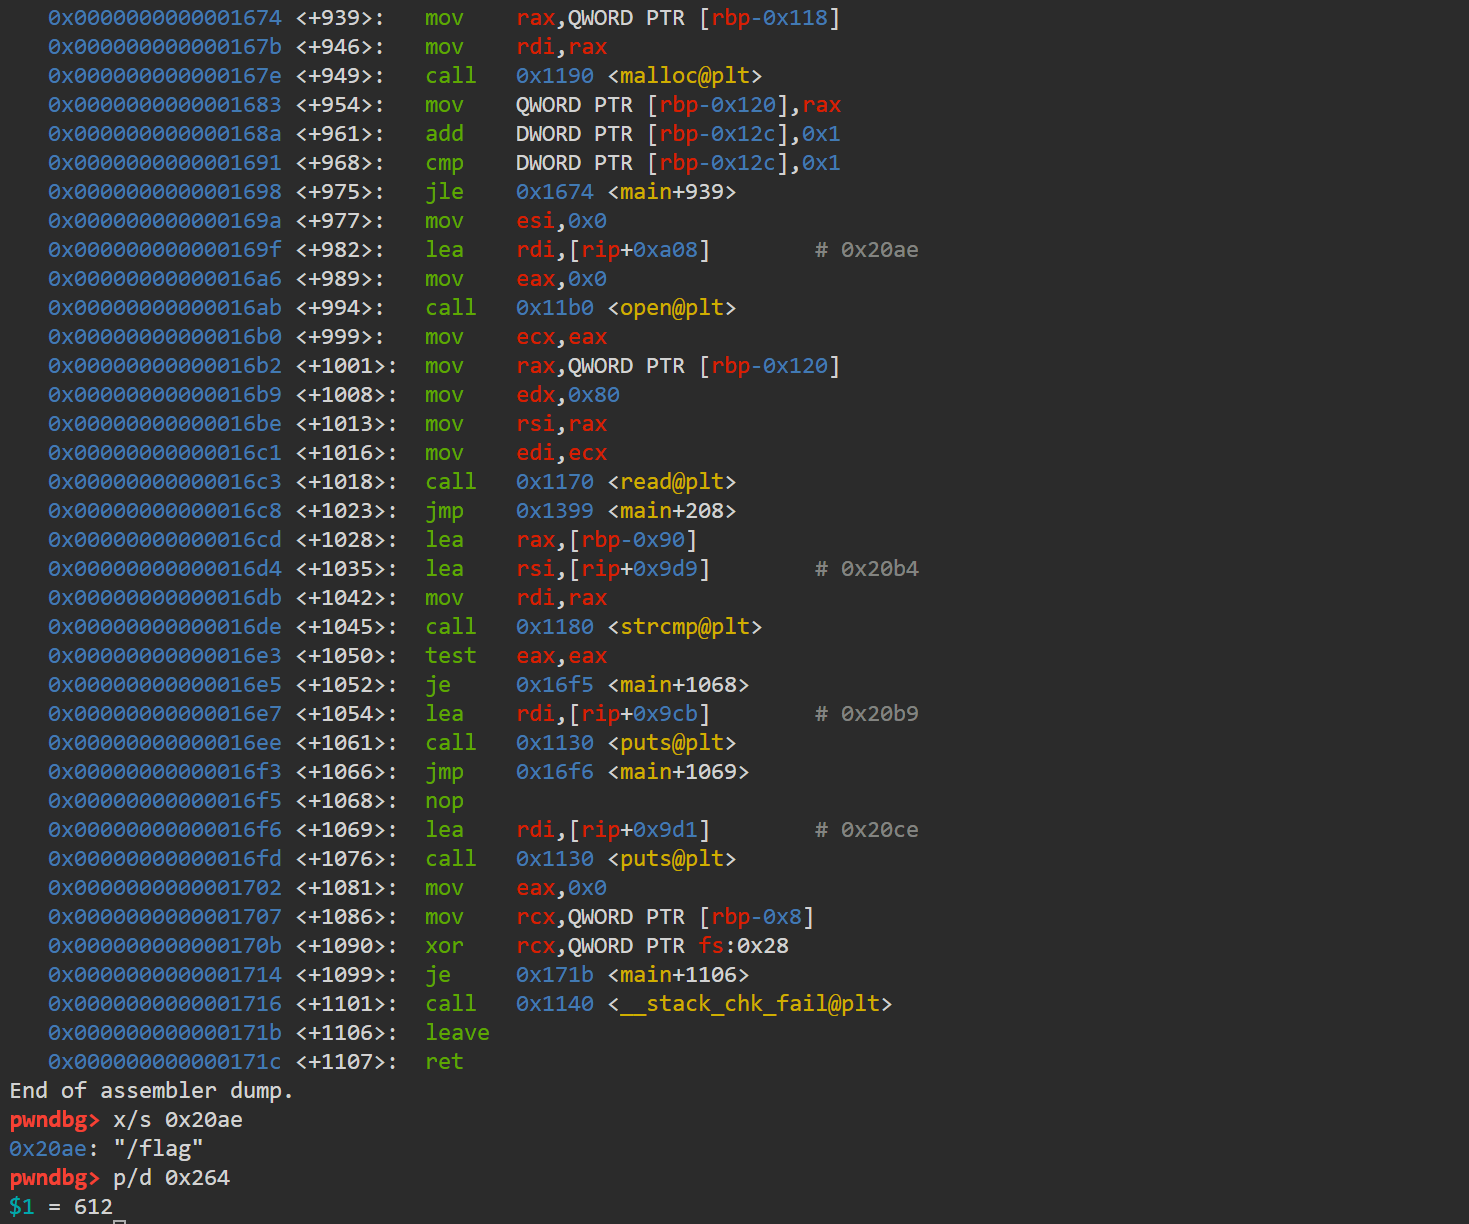Select the jle mnemonic
This screenshot has height=1224, width=1469.
coord(444,192)
